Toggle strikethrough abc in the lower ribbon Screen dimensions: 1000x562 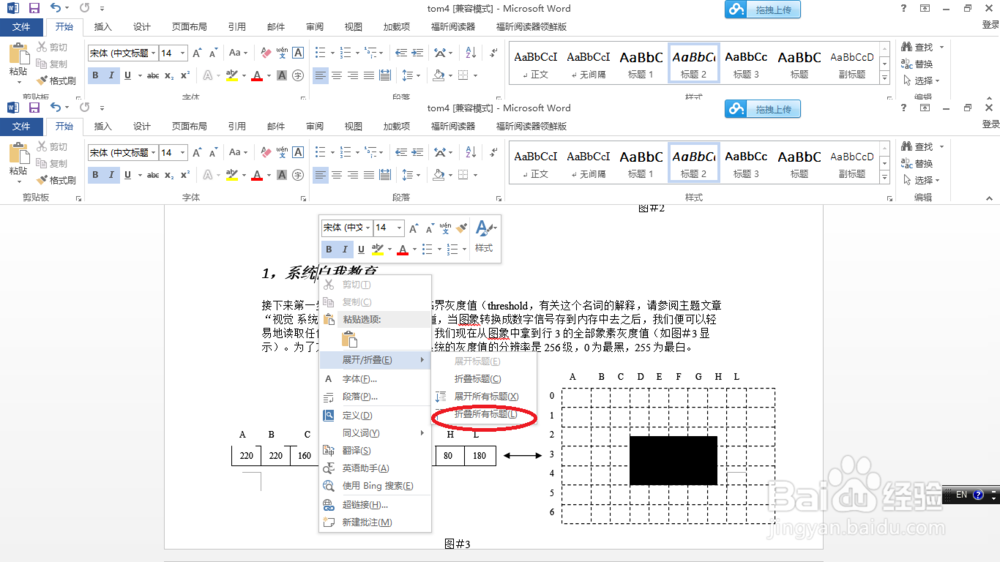(153, 175)
